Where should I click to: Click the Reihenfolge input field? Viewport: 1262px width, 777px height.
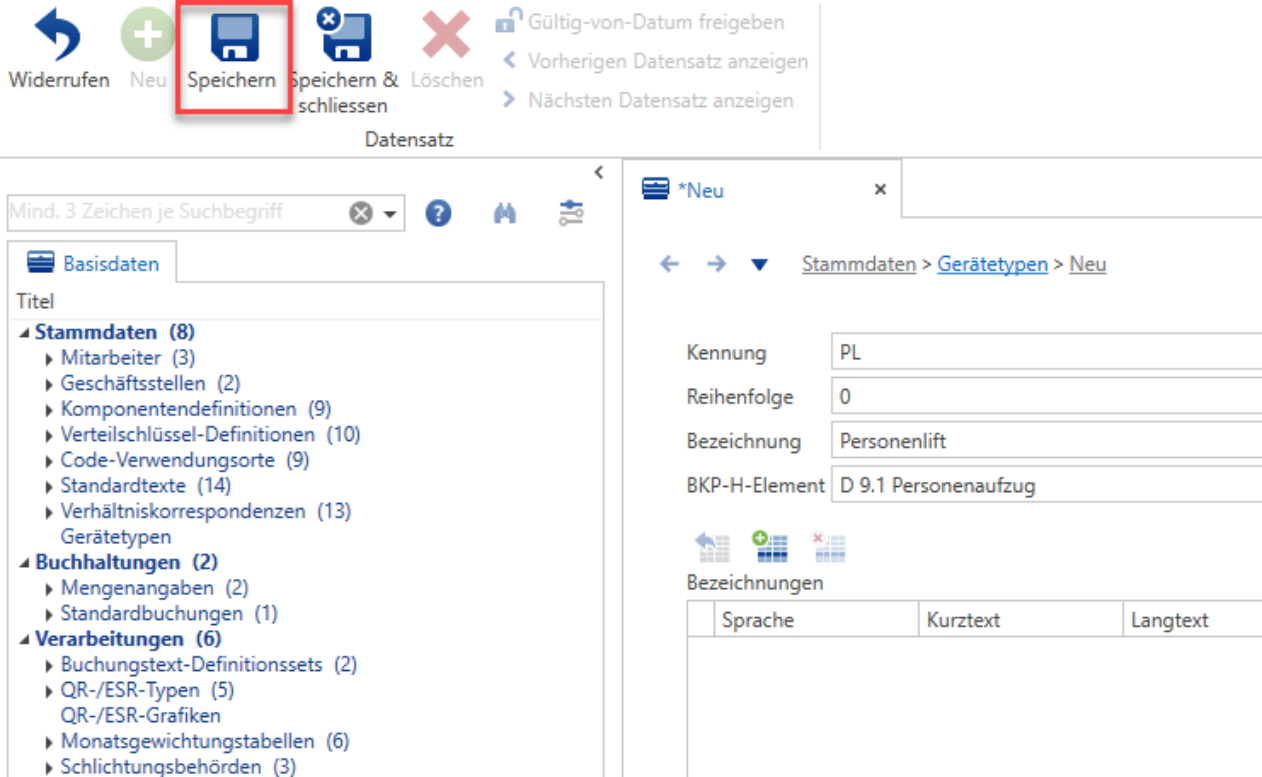pos(1046,396)
